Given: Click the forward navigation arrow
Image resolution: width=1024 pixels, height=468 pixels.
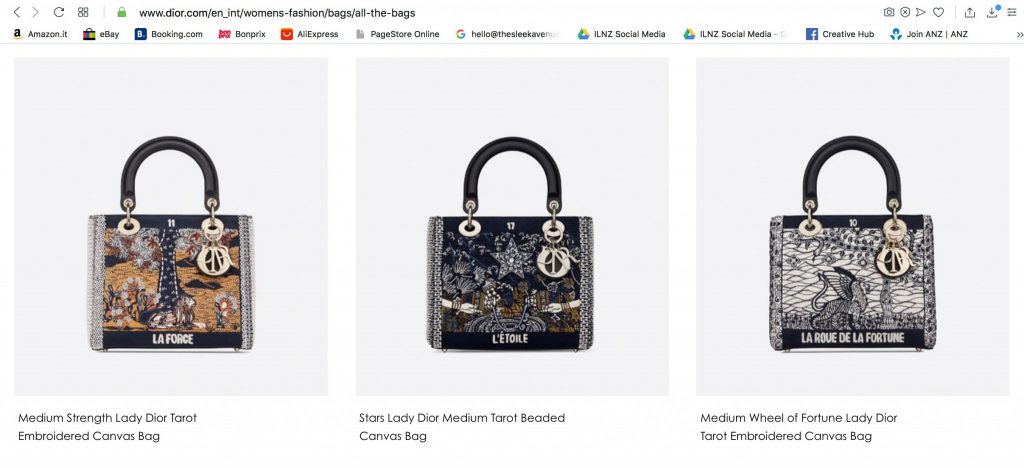Looking at the screenshot, I should click(36, 13).
